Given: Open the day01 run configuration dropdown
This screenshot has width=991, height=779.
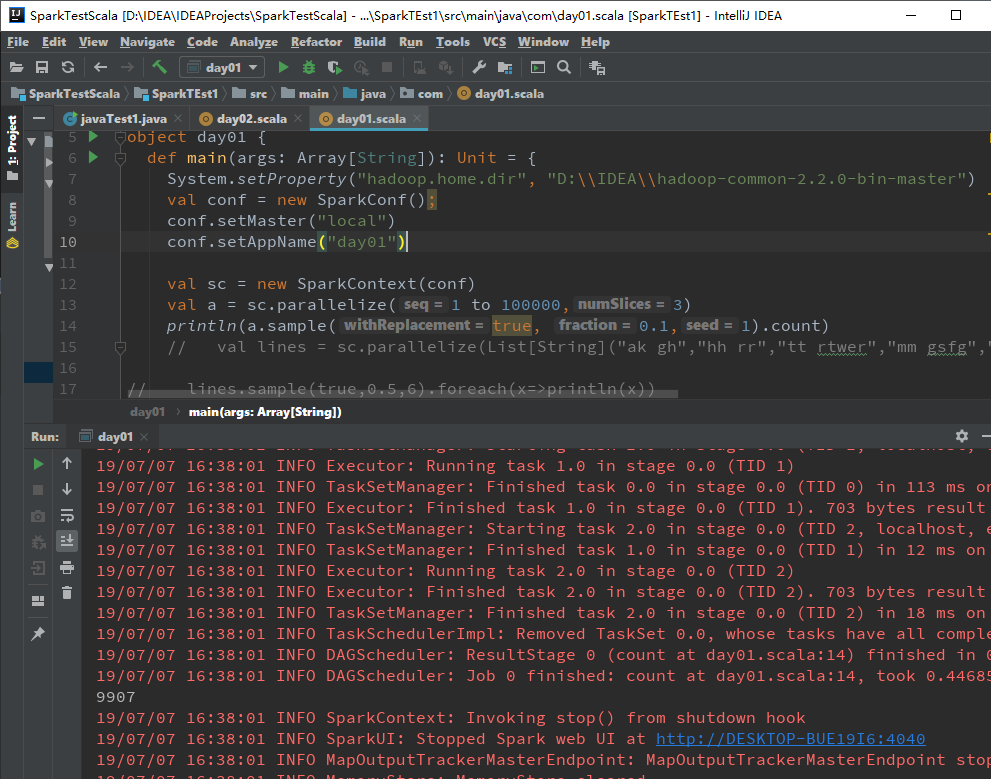Looking at the screenshot, I should pos(222,68).
